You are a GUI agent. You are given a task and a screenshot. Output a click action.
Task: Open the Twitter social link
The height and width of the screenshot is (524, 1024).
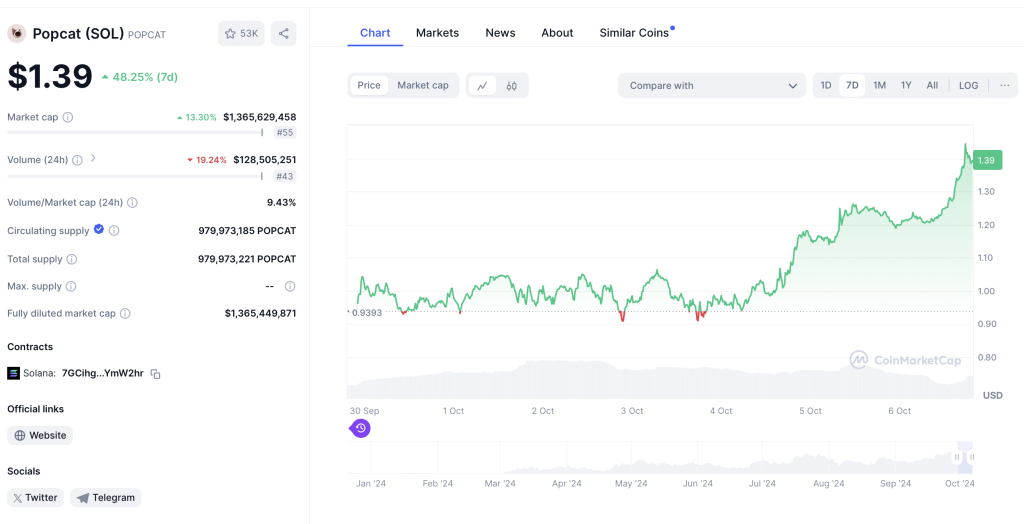click(x=35, y=498)
